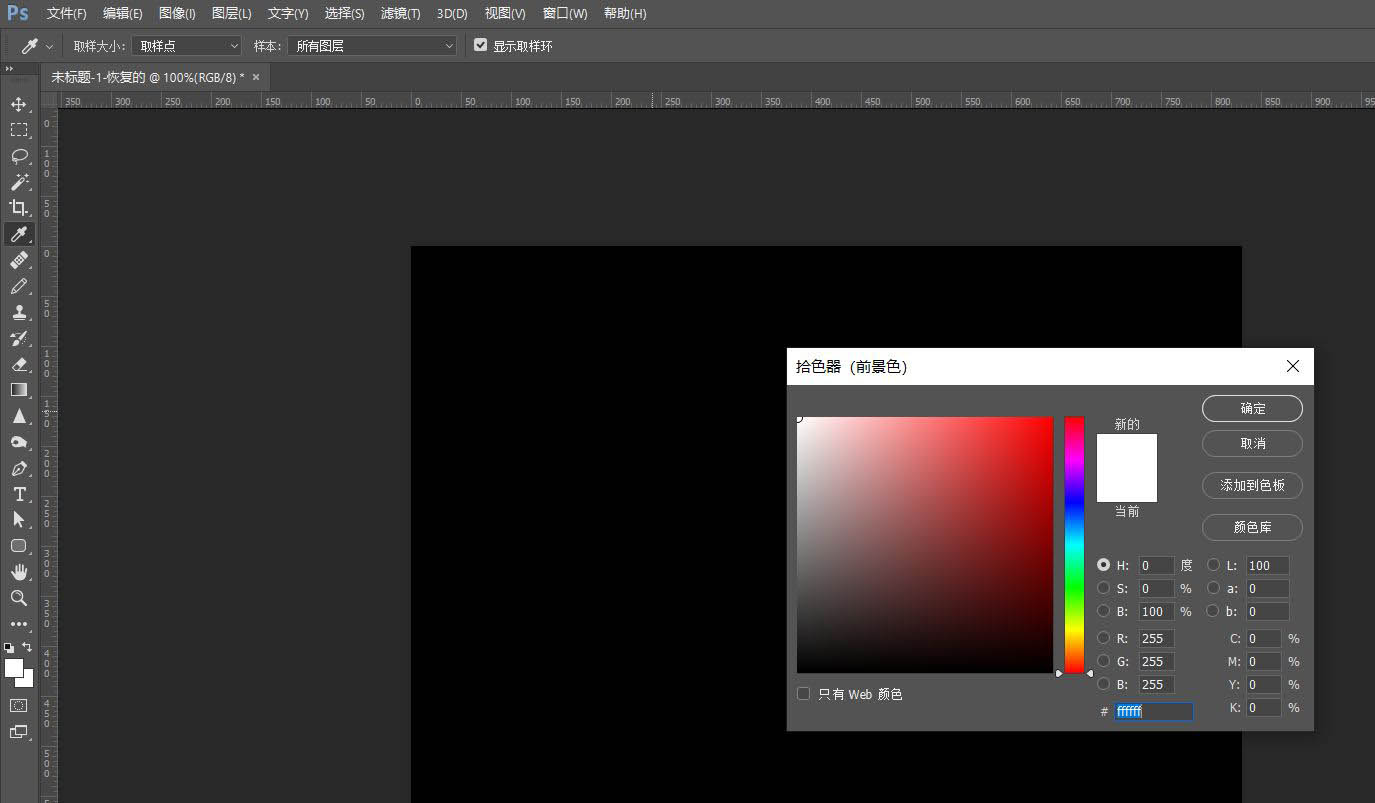Click the vertical rainbow hue slider
Image resolution: width=1375 pixels, height=803 pixels.
pyautogui.click(x=1074, y=545)
